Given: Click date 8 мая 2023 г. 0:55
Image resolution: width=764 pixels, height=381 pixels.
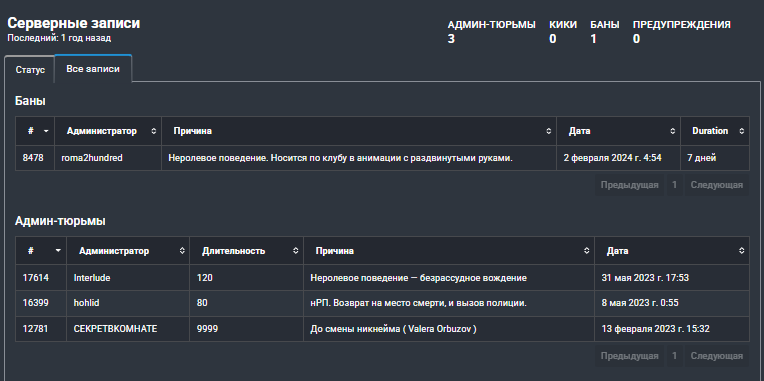Looking at the screenshot, I should tap(640, 303).
